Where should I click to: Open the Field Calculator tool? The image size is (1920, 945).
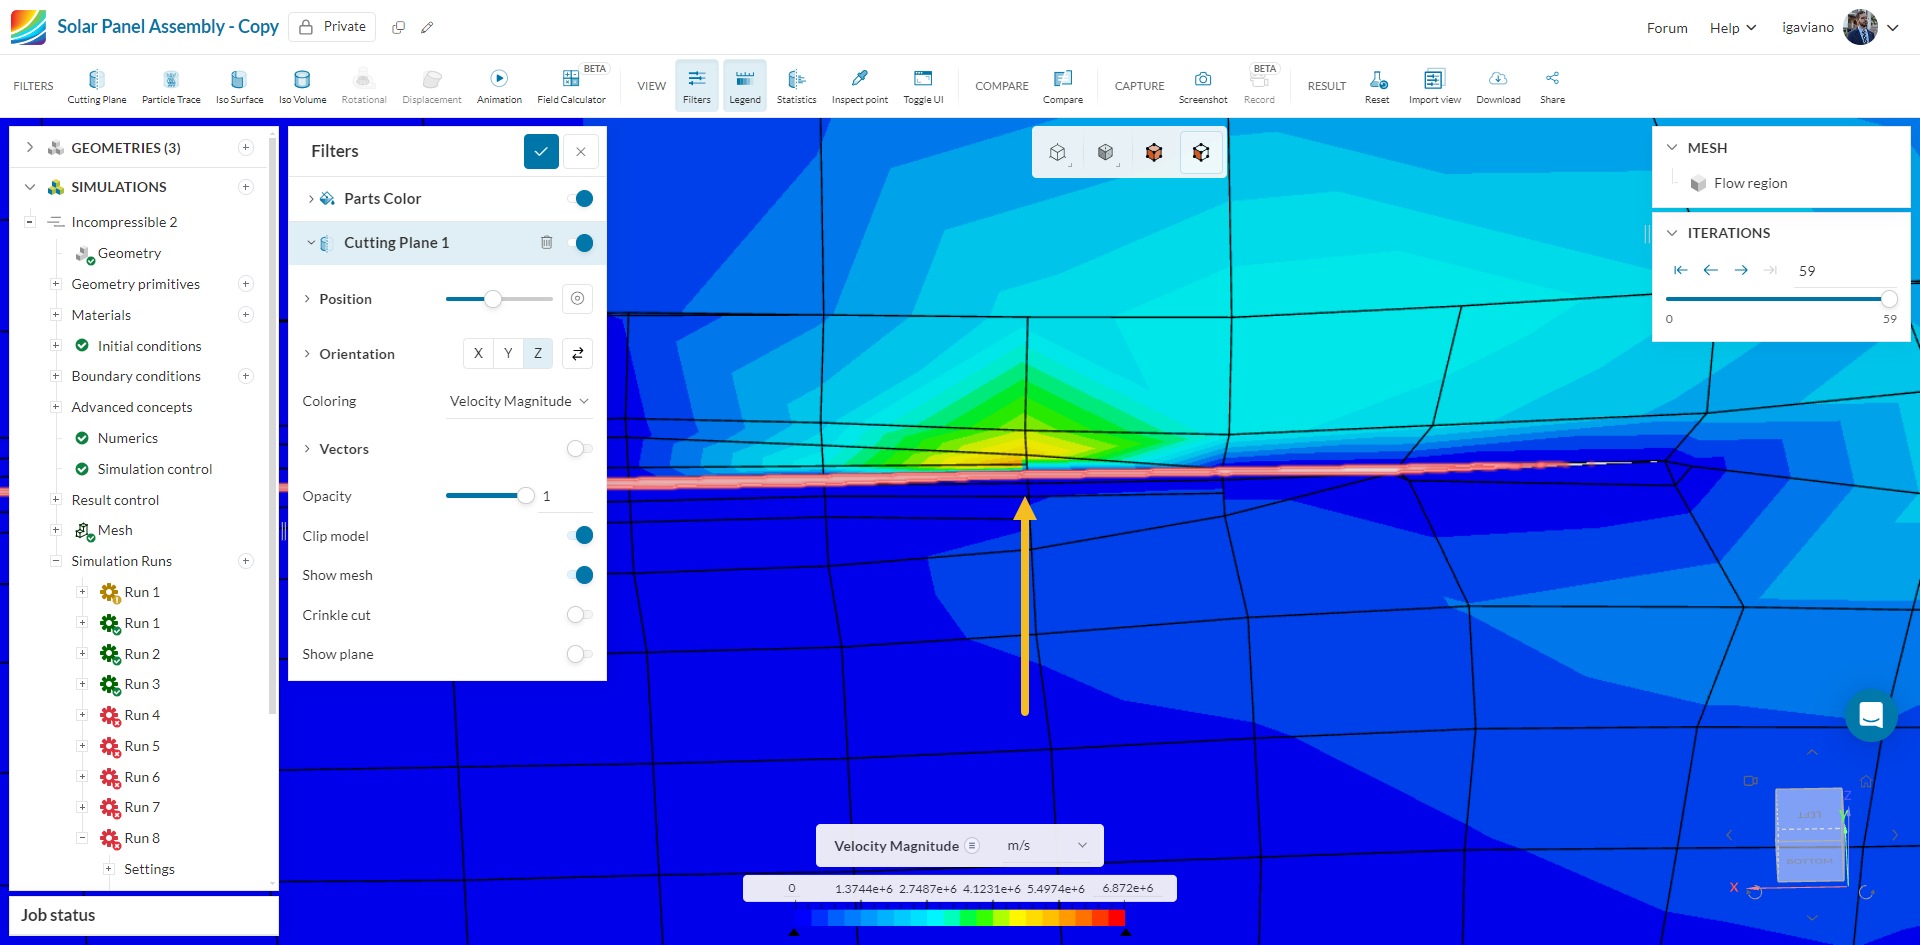pos(571,86)
